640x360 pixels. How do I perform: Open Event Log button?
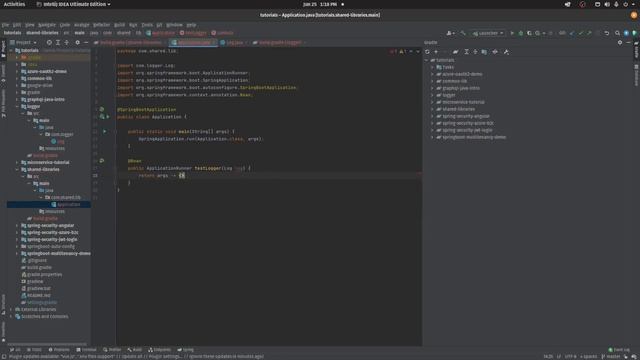[619, 350]
